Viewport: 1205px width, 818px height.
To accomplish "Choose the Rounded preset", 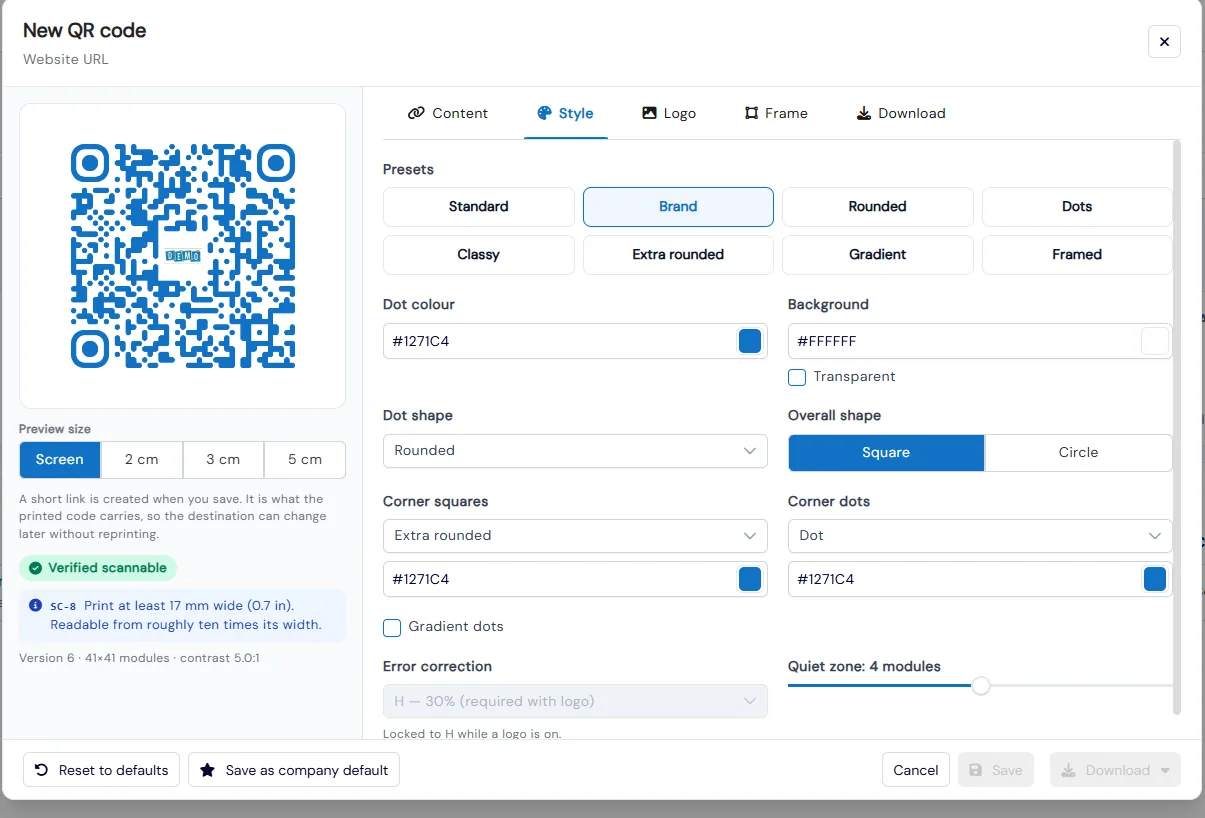I will pos(878,206).
